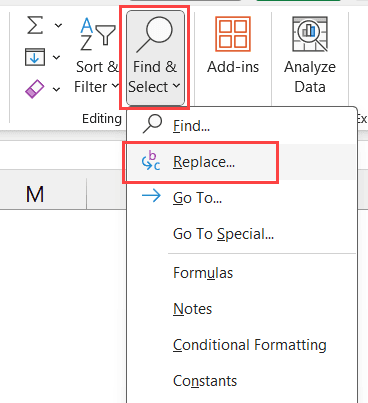The width and height of the screenshot is (368, 403).
Task: Select the column M header
Action: pos(35,194)
